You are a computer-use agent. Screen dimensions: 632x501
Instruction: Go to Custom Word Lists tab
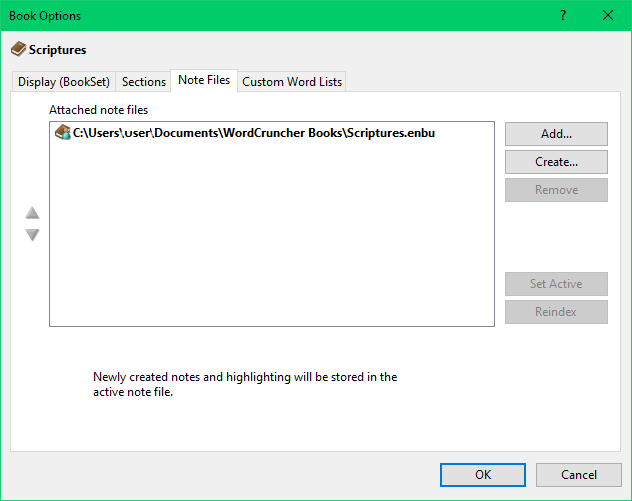292,82
